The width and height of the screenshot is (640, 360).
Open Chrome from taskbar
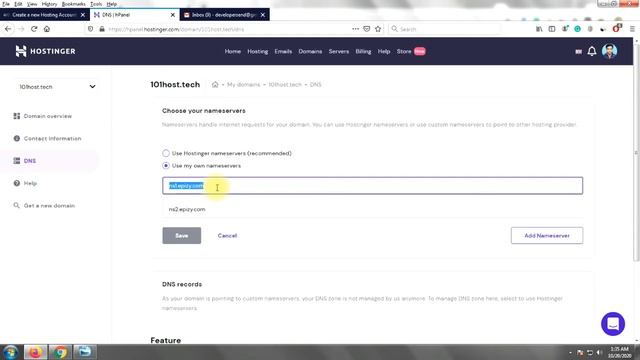click(60, 352)
